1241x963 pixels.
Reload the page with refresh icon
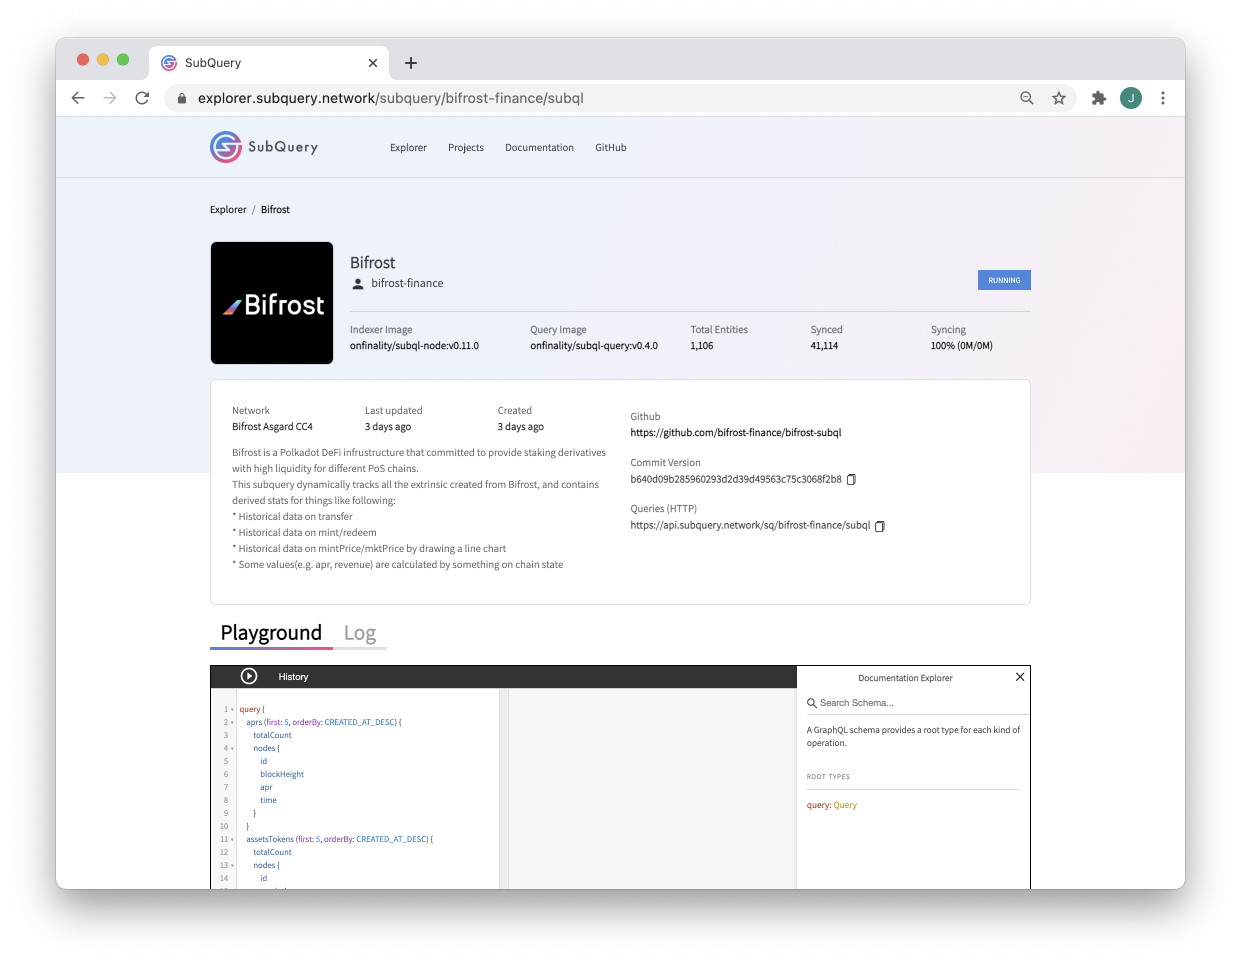click(142, 98)
